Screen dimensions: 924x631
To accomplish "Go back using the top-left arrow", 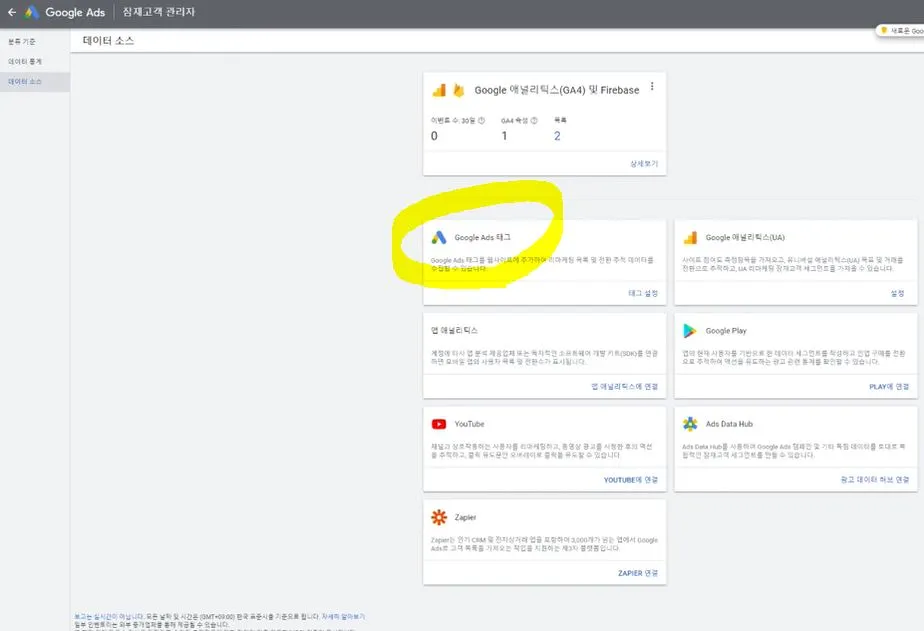I will pos(12,12).
